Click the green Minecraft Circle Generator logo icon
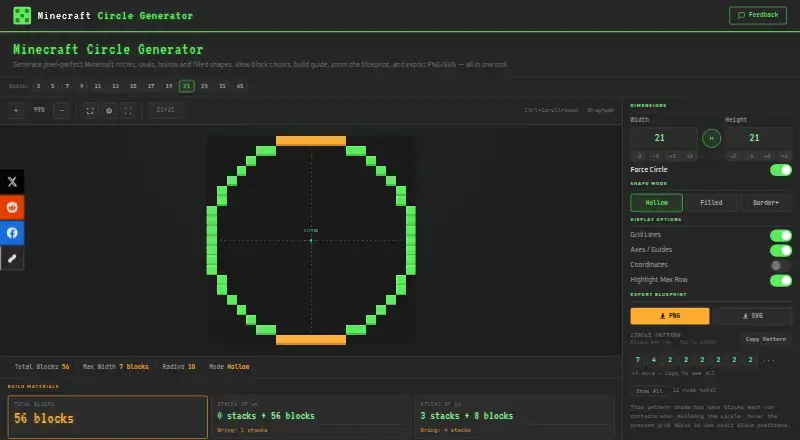Viewport: 800px width, 440px height. pyautogui.click(x=22, y=15)
